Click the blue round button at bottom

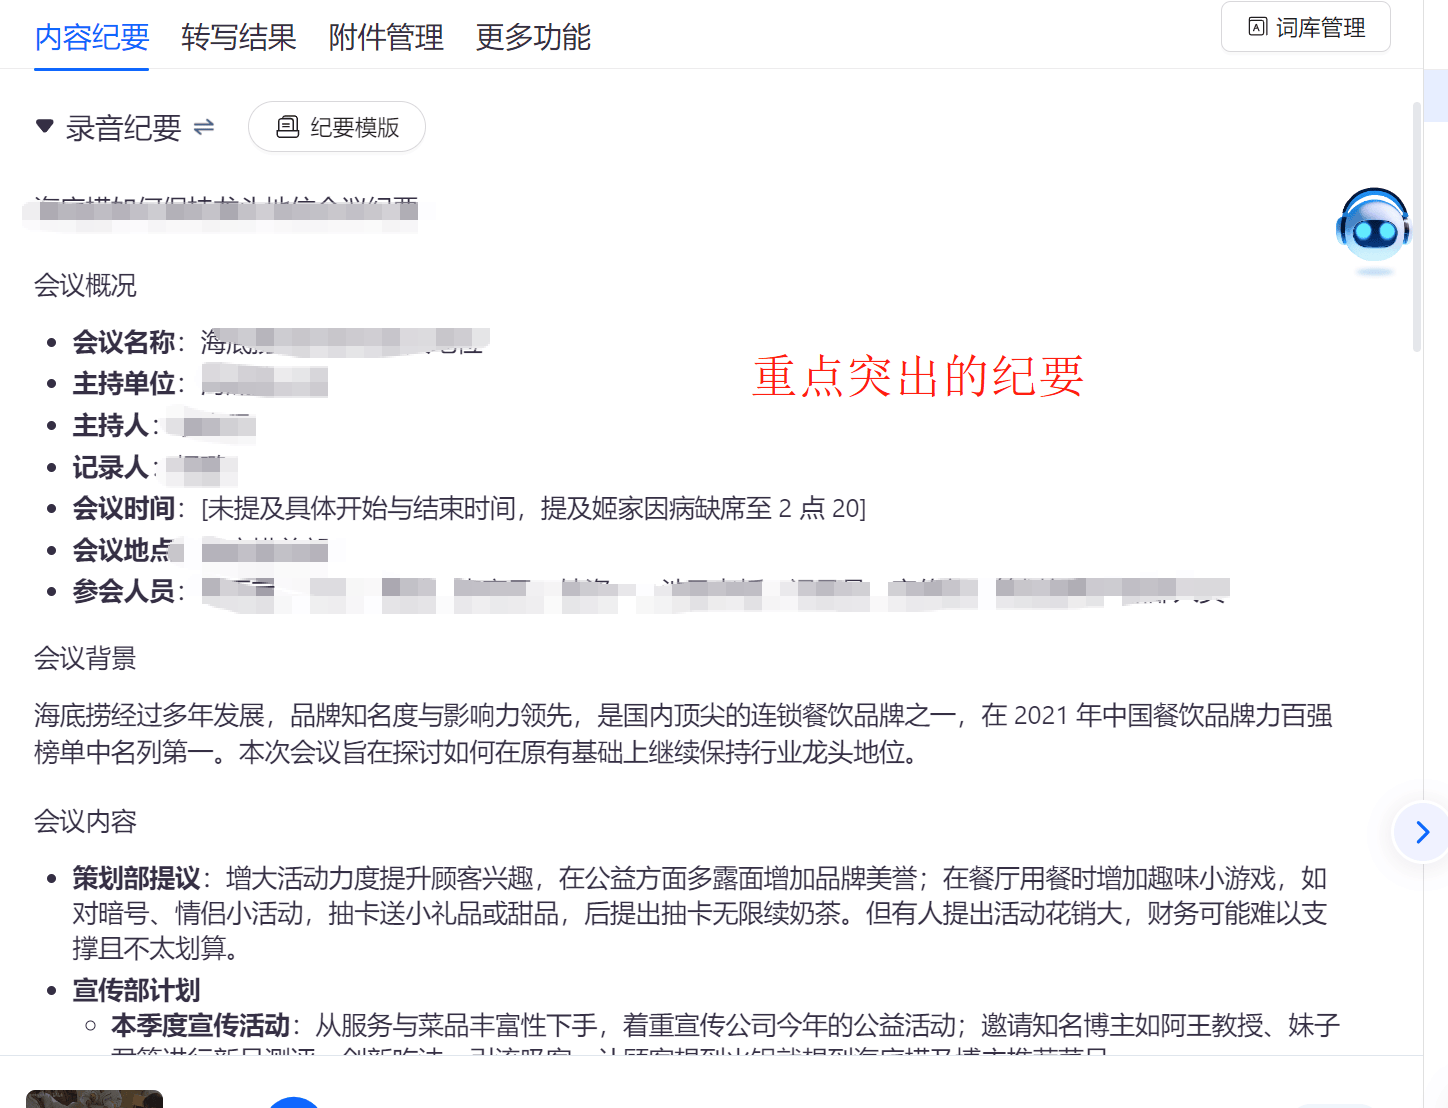tap(294, 1102)
